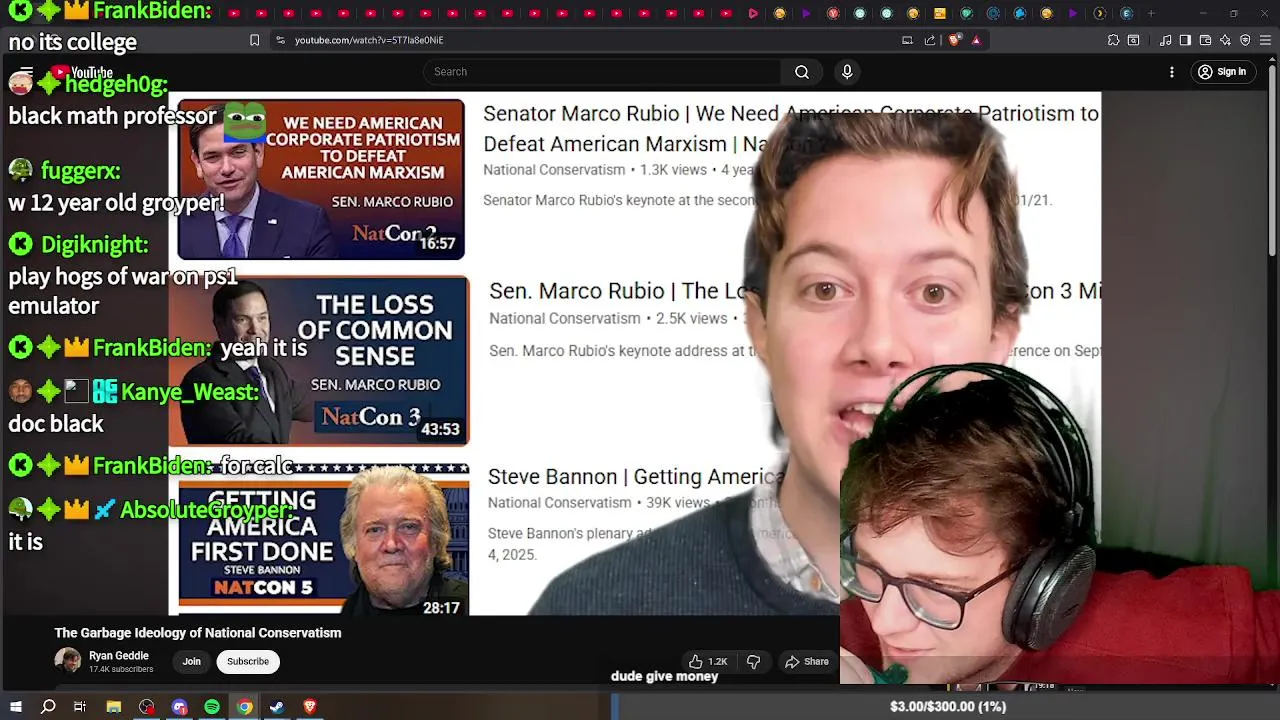Image resolution: width=1280 pixels, height=720 pixels.
Task: Click the 28:17 duration badge
Action: pos(441,608)
